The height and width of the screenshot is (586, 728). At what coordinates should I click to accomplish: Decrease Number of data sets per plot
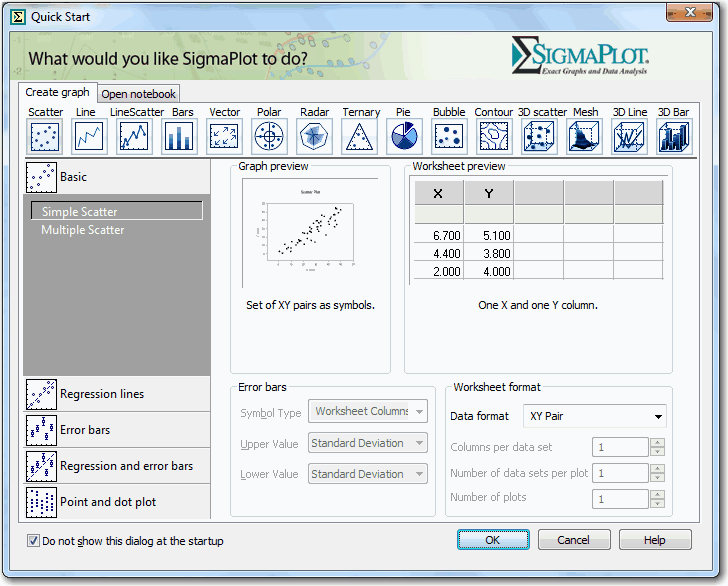coord(657,478)
